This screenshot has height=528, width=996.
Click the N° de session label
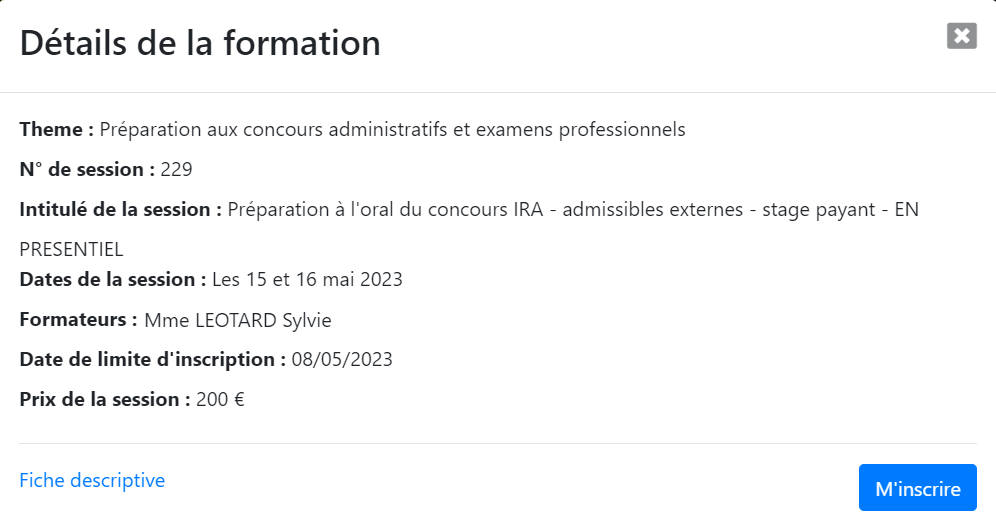[87, 169]
